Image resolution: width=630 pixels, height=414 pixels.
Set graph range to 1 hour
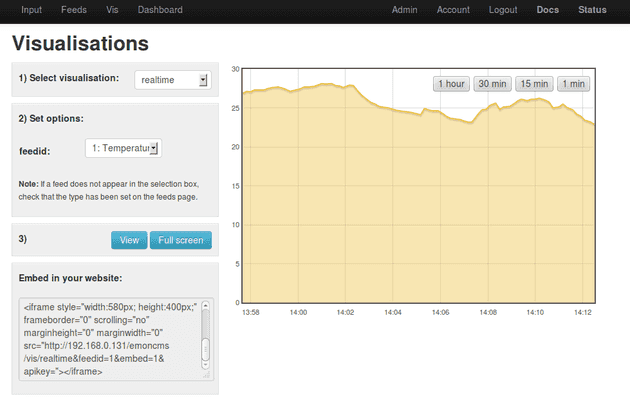pos(450,84)
